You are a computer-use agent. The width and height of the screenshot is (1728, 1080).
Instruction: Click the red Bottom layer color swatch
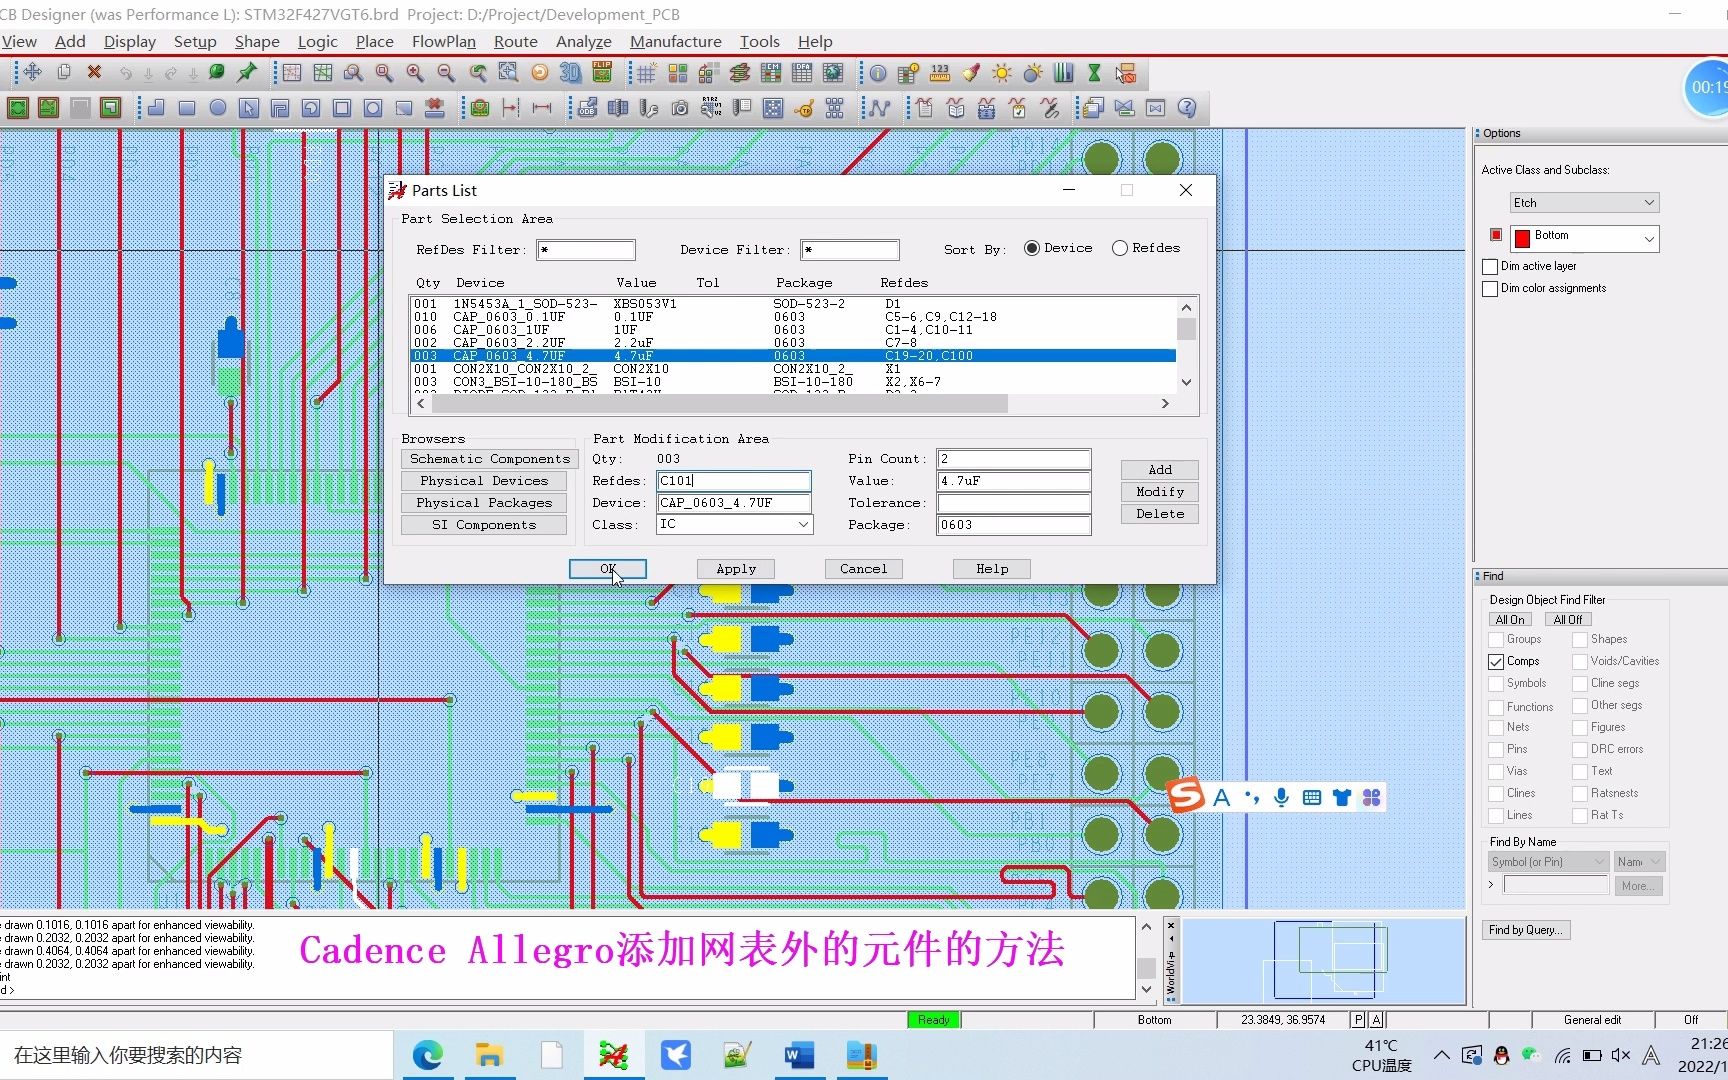(x=1522, y=238)
